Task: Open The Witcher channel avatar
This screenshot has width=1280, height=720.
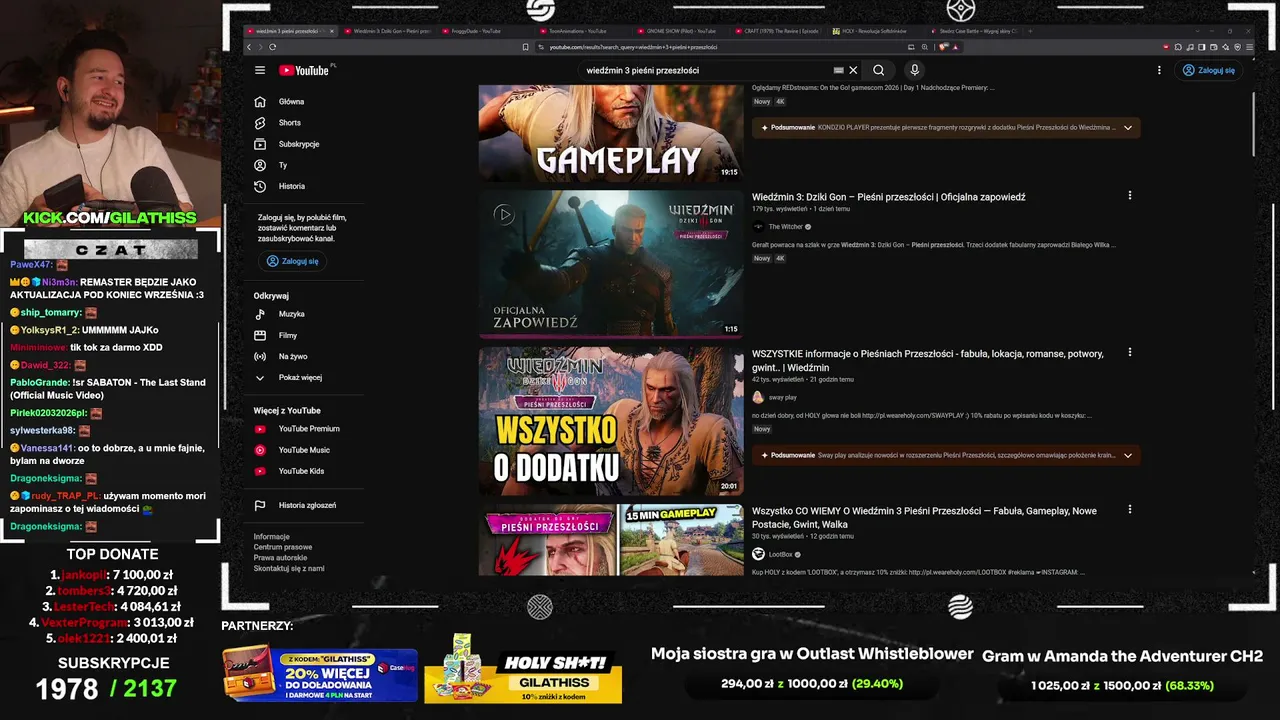Action: point(758,227)
